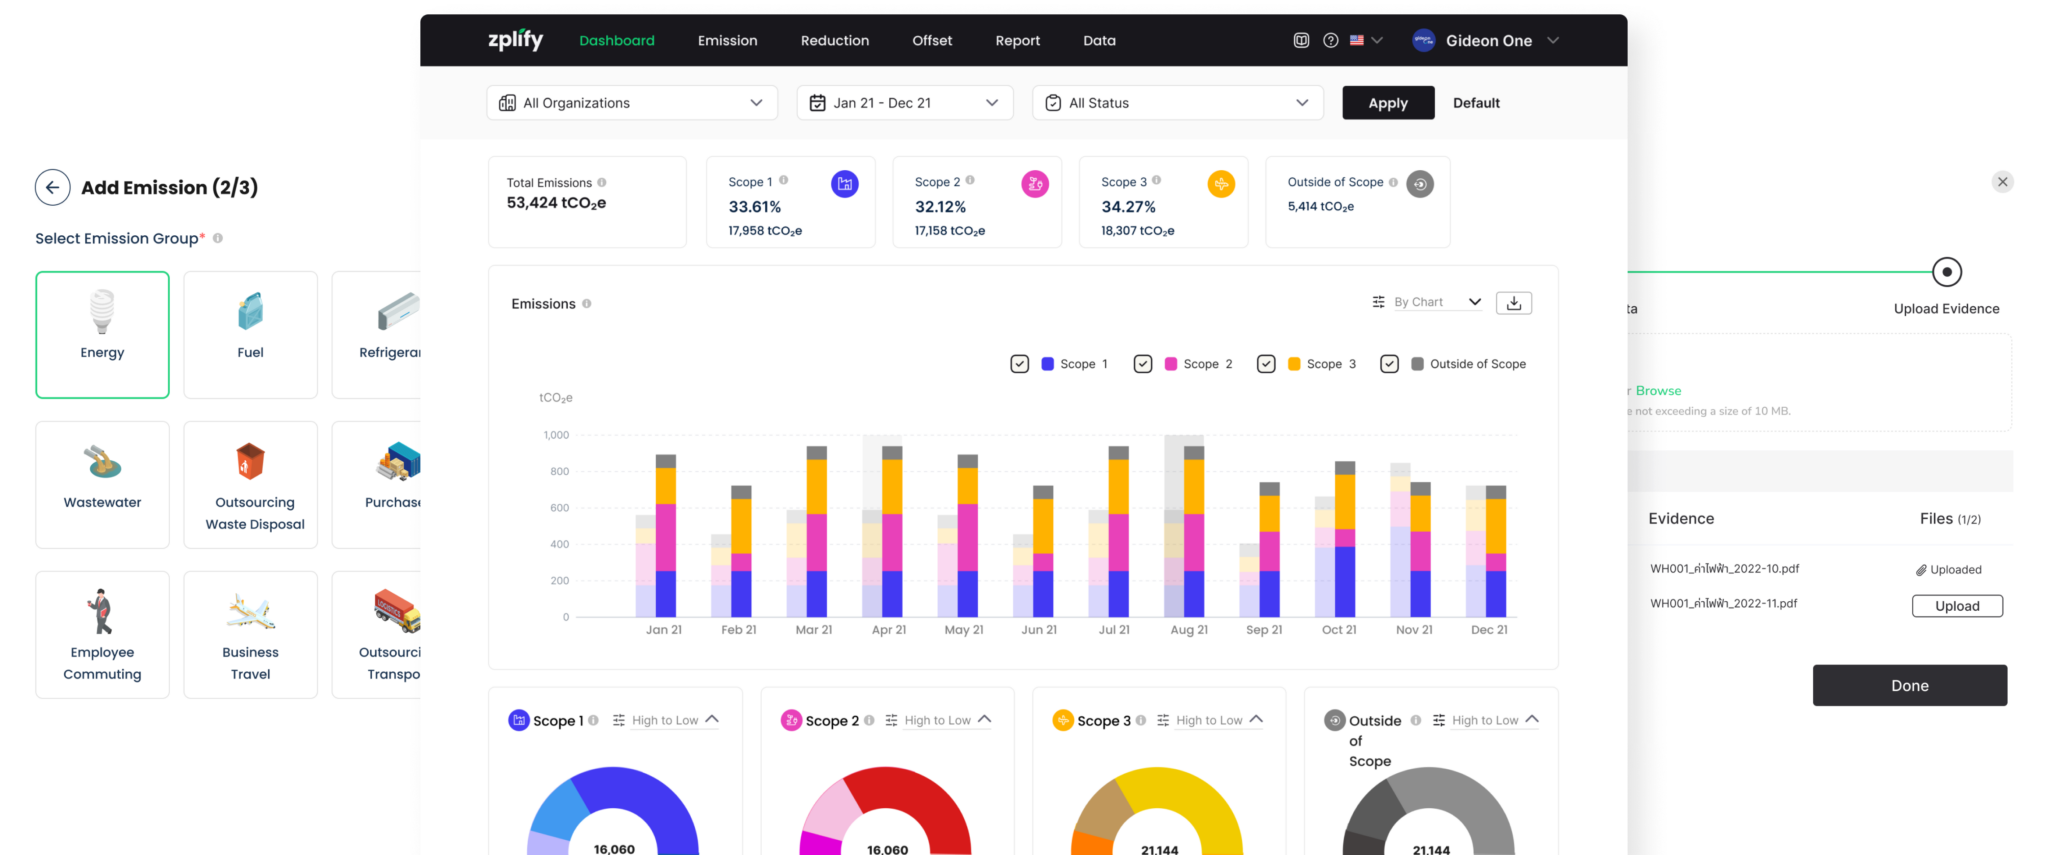Viewport: 2048px width, 855px height.
Task: Open the All Status dropdown
Action: coord(1178,103)
